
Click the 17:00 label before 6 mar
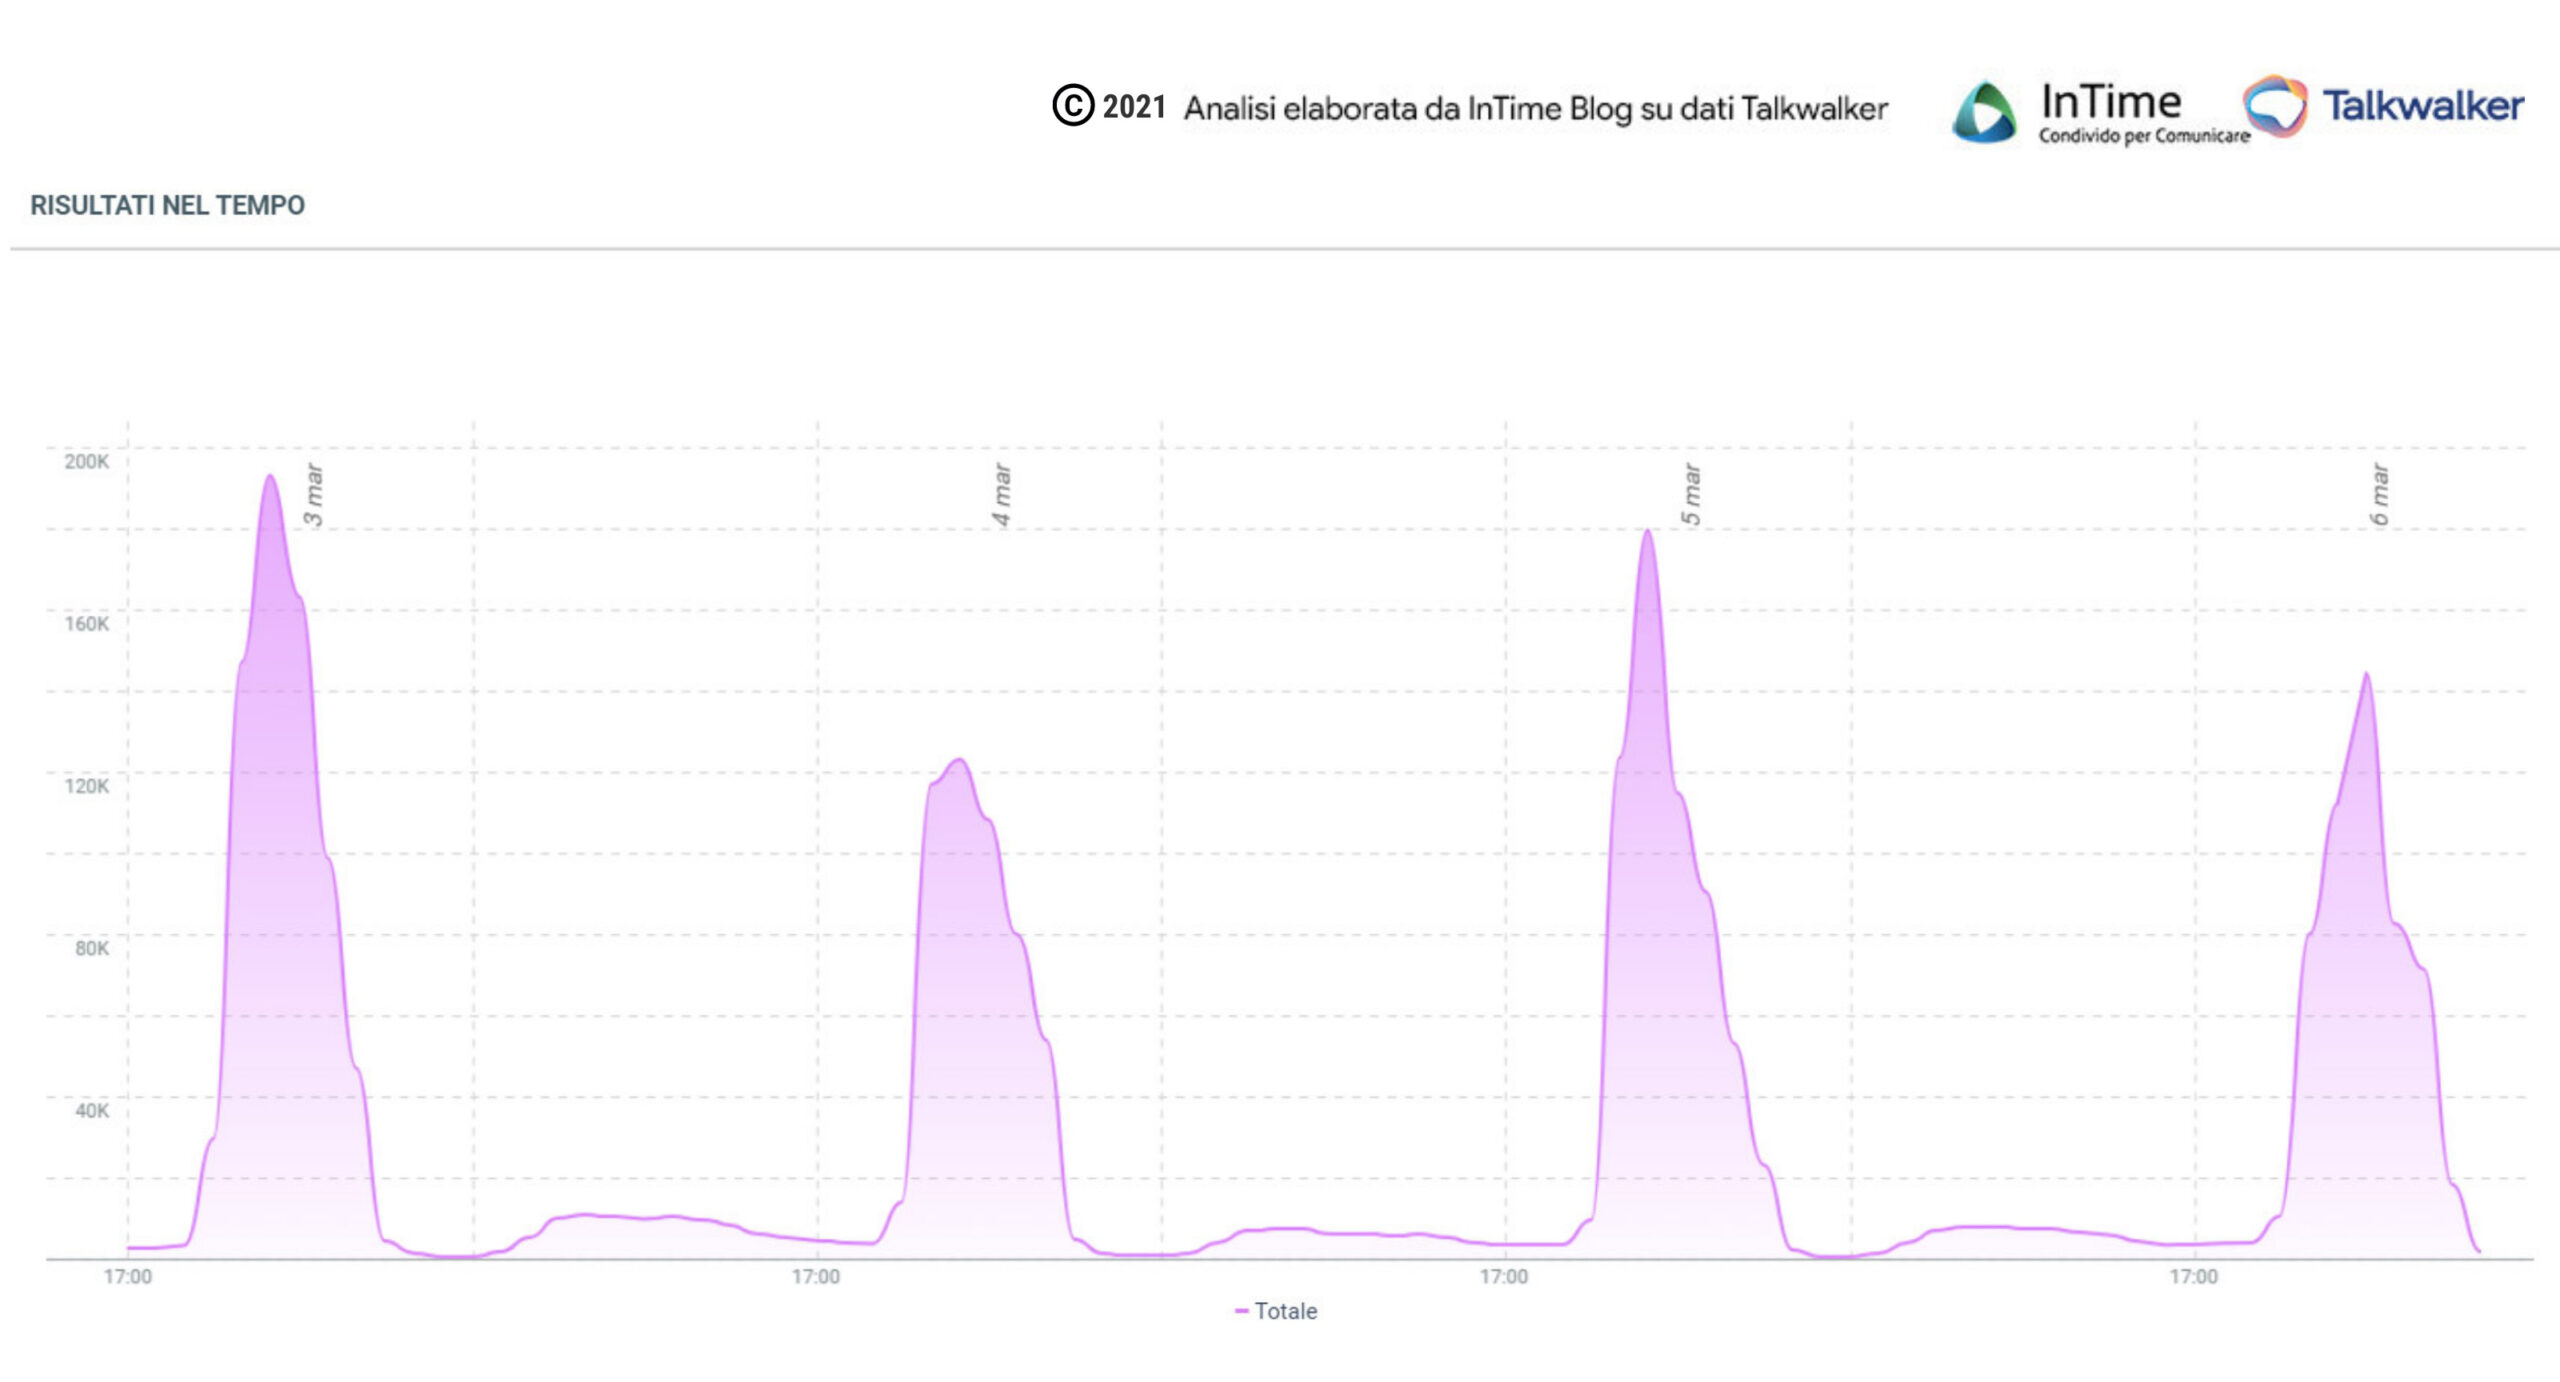(2193, 1276)
